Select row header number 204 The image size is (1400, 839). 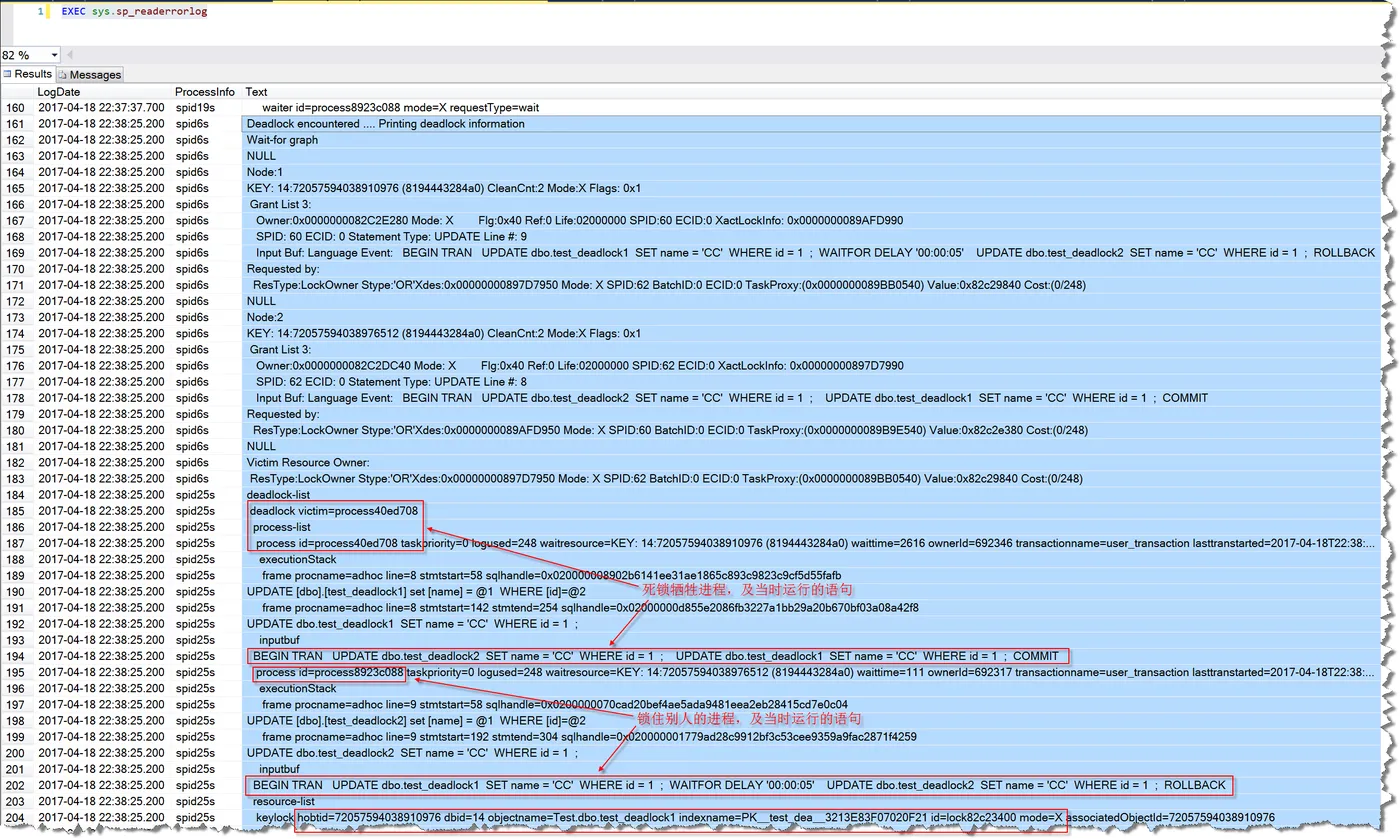click(17, 817)
